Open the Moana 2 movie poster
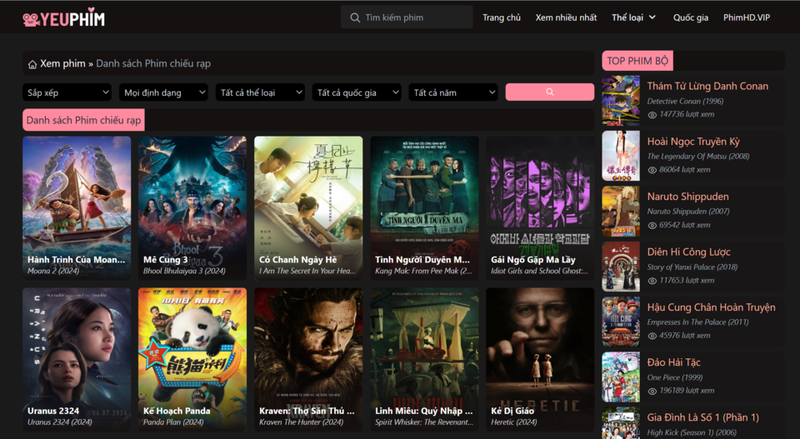The height and width of the screenshot is (439, 800). [x=77, y=207]
